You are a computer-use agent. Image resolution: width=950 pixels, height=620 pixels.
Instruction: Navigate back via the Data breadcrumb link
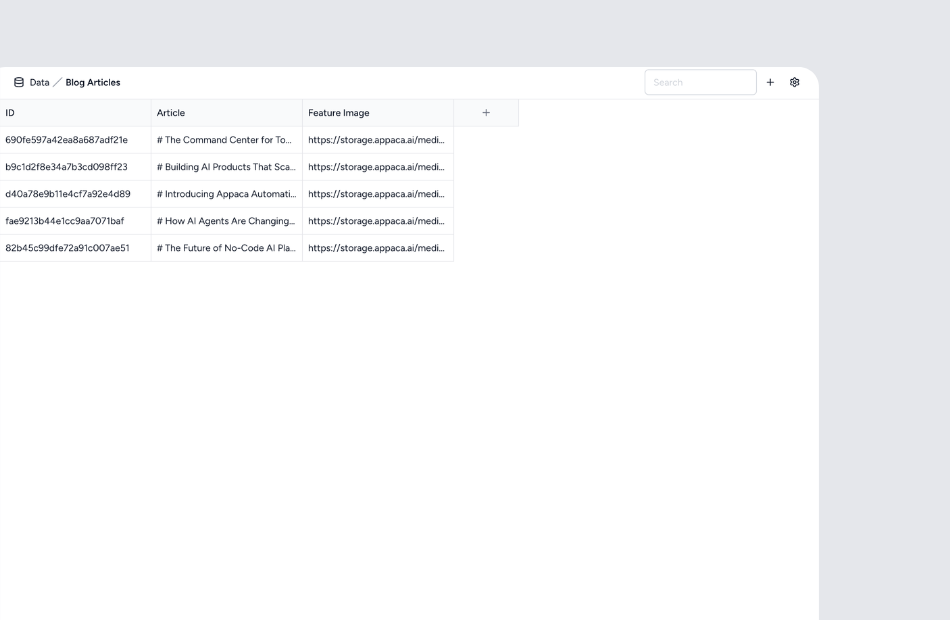[39, 82]
